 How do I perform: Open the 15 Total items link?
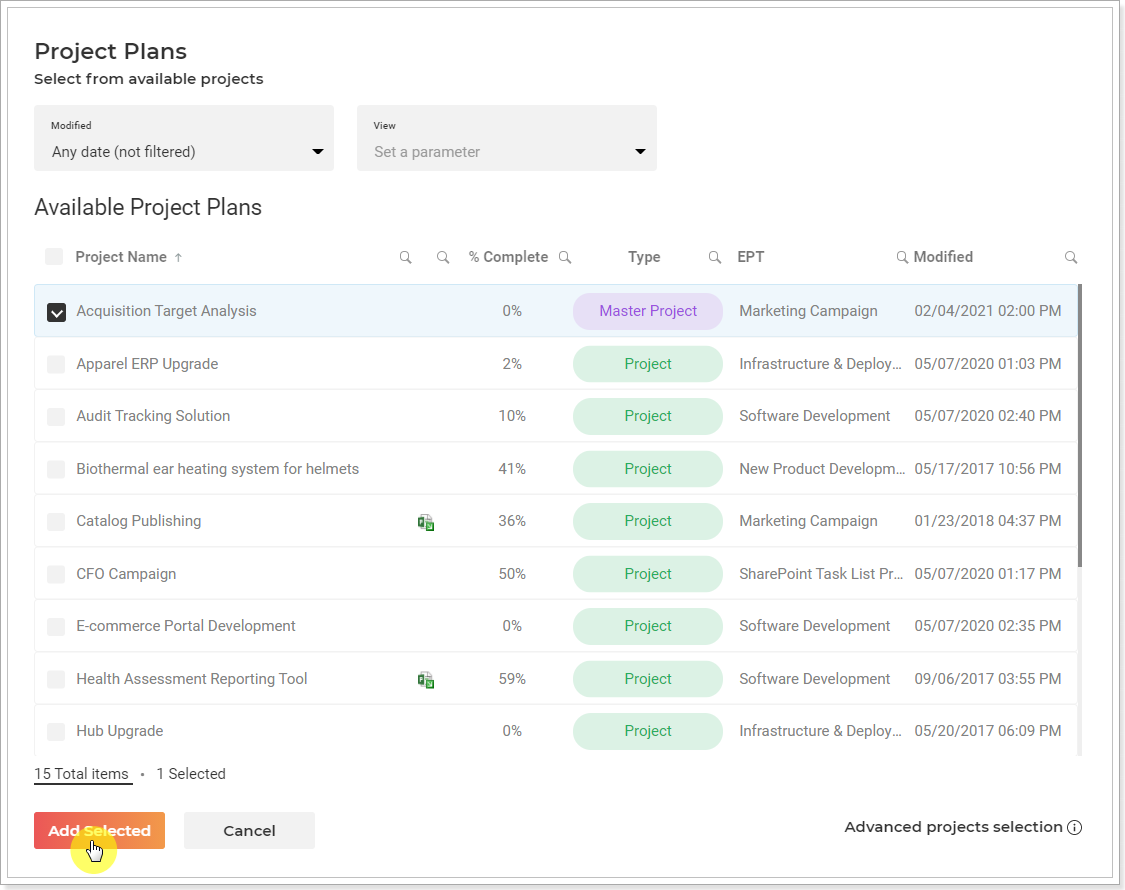(x=82, y=773)
